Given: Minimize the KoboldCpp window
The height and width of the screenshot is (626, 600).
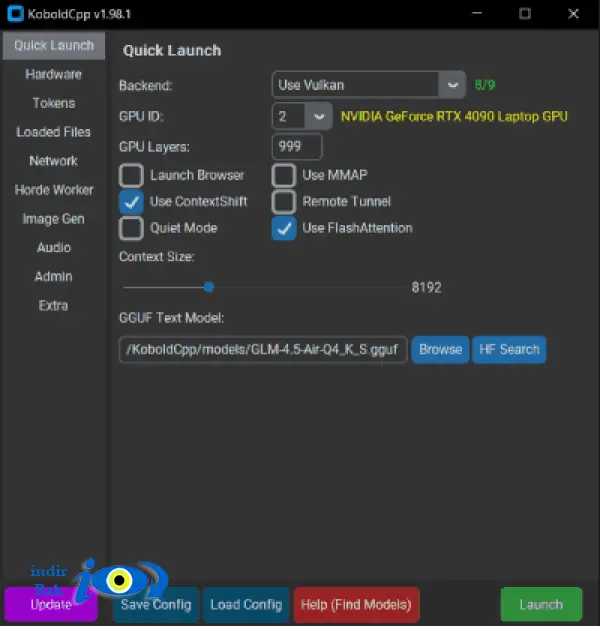Looking at the screenshot, I should pyautogui.click(x=477, y=14).
